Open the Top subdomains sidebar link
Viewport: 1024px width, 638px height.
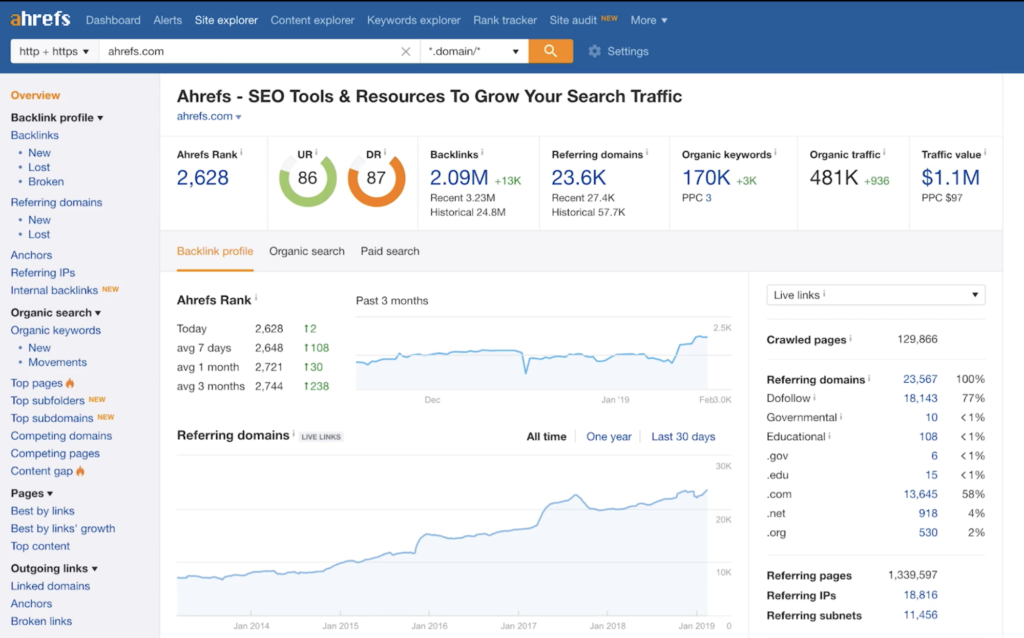point(52,418)
